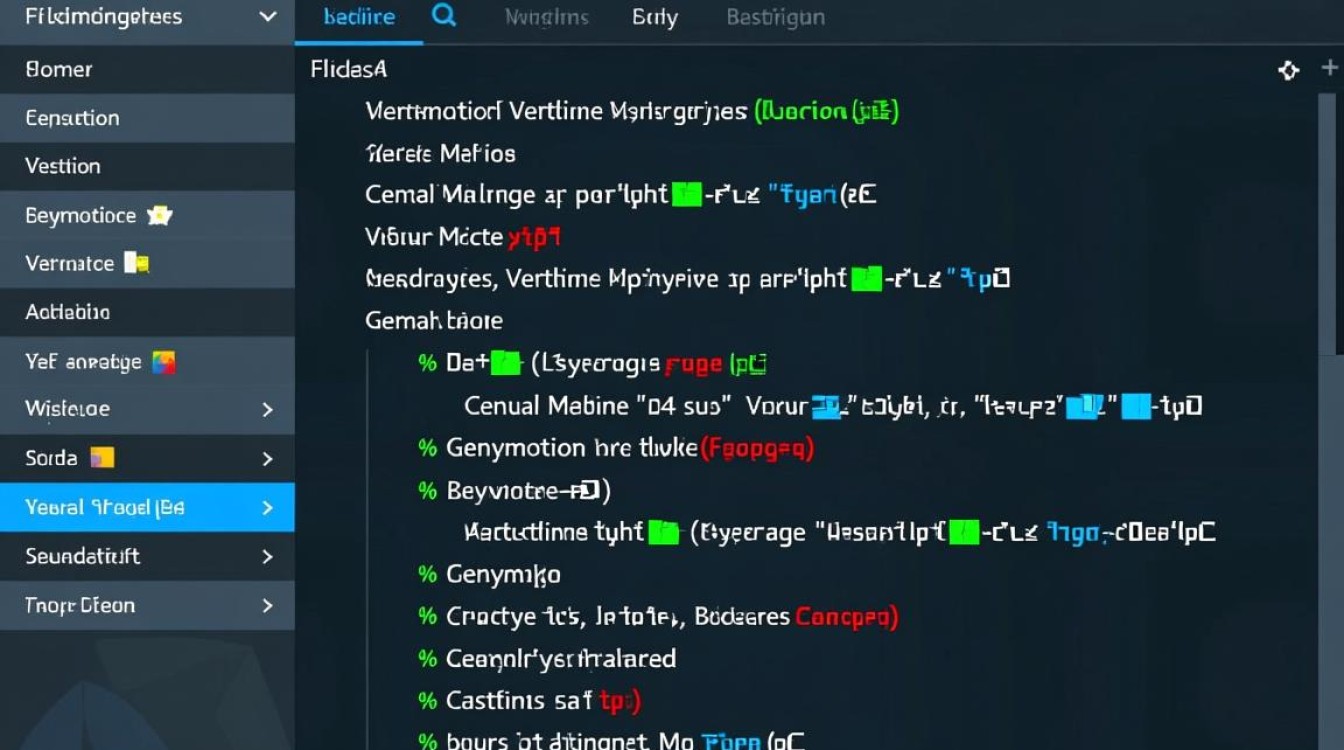The height and width of the screenshot is (750, 1344).
Task: Click the green block after Da+ line
Action: coord(507,363)
